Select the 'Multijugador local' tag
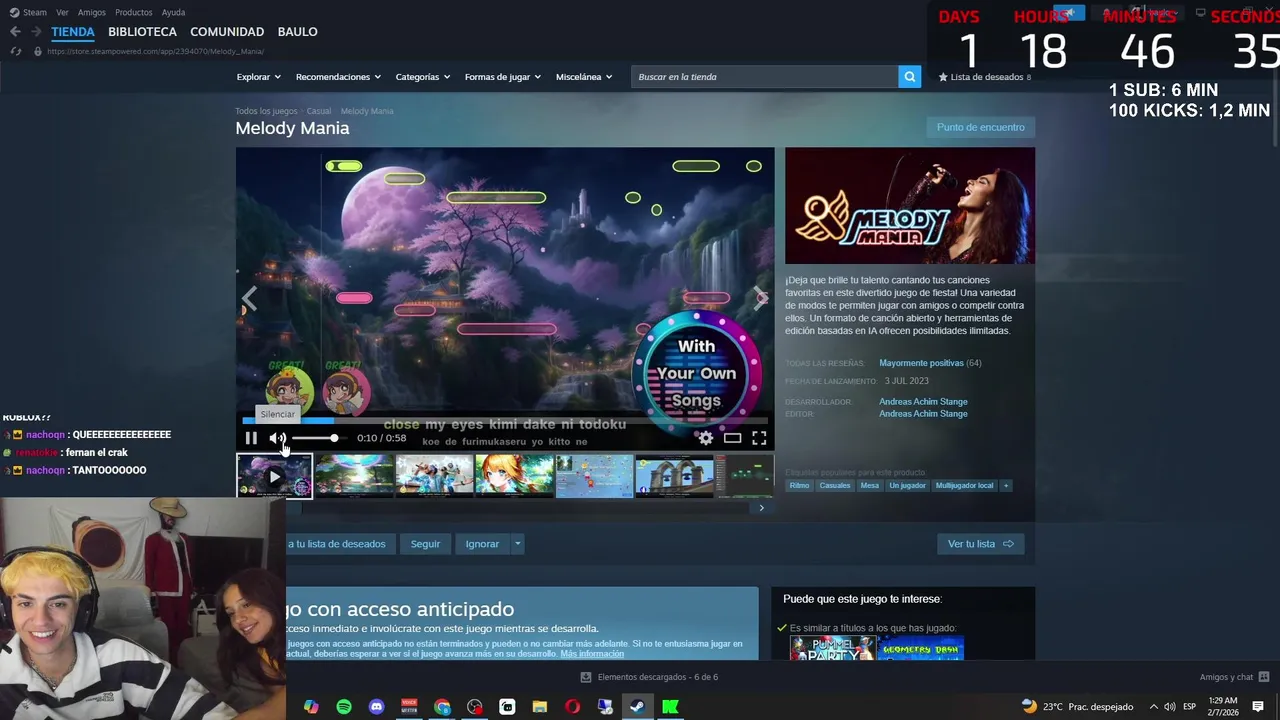1280x720 pixels. click(965, 486)
